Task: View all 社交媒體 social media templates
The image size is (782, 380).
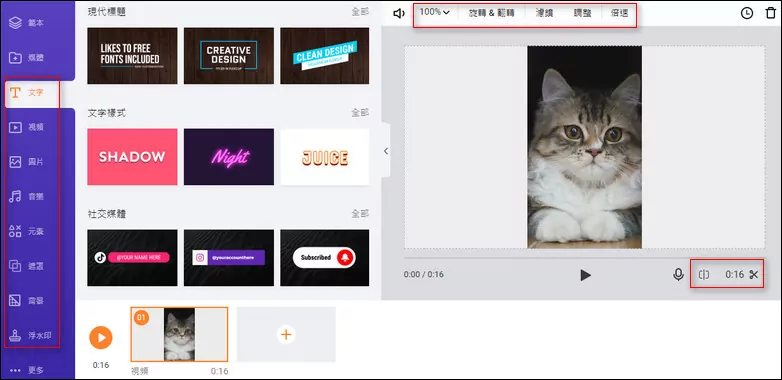Action: pyautogui.click(x=360, y=214)
